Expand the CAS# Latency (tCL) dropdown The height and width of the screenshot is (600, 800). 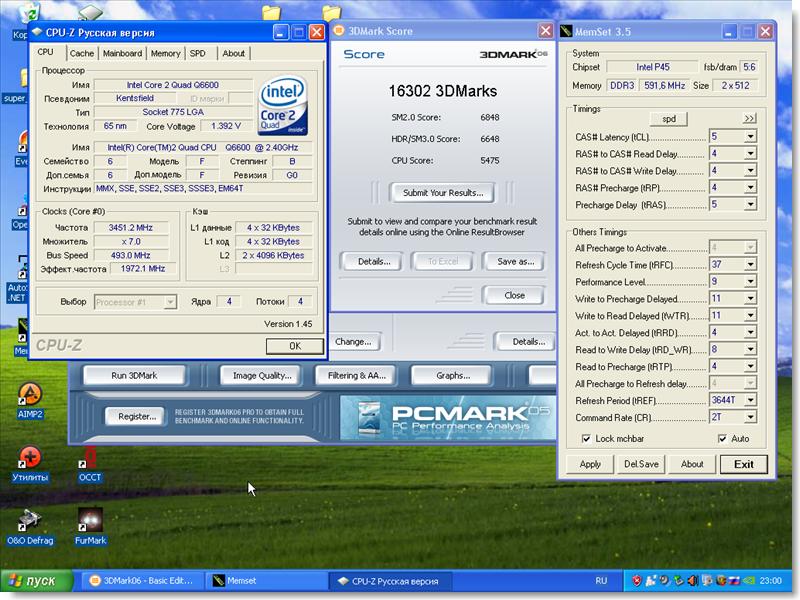(750, 136)
